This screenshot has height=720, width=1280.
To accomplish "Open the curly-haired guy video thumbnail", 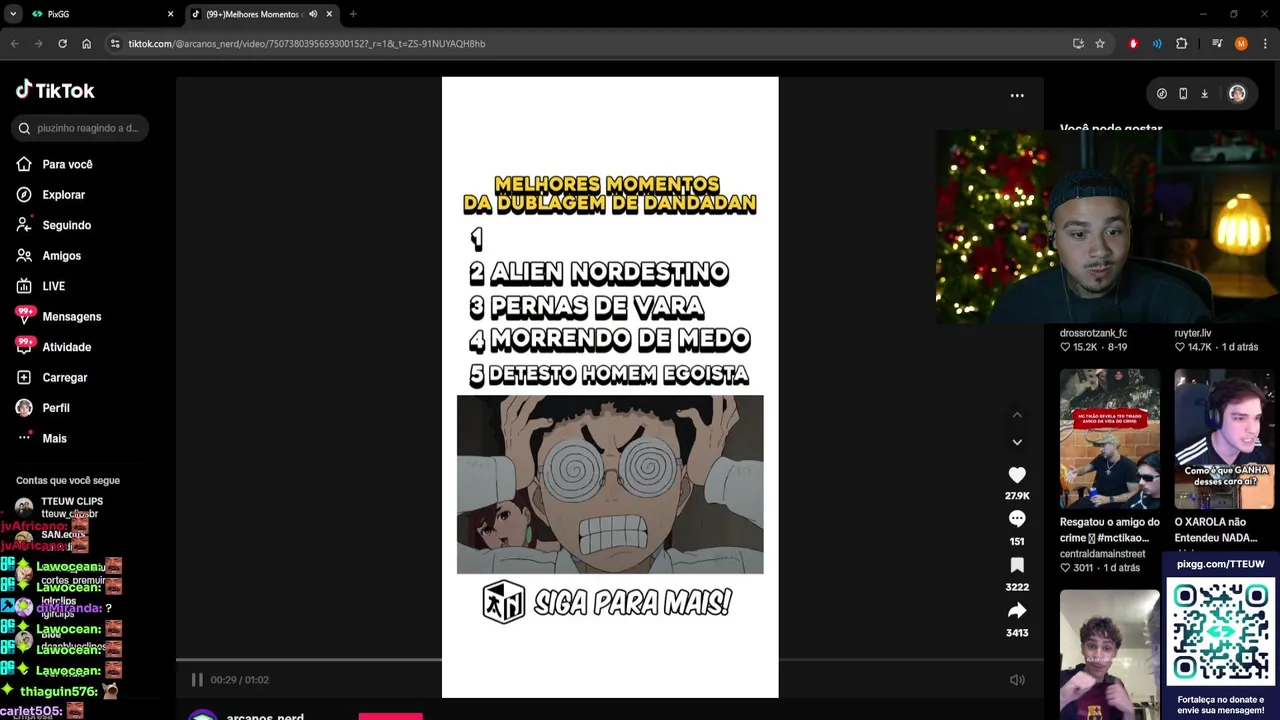I will pos(1110,654).
